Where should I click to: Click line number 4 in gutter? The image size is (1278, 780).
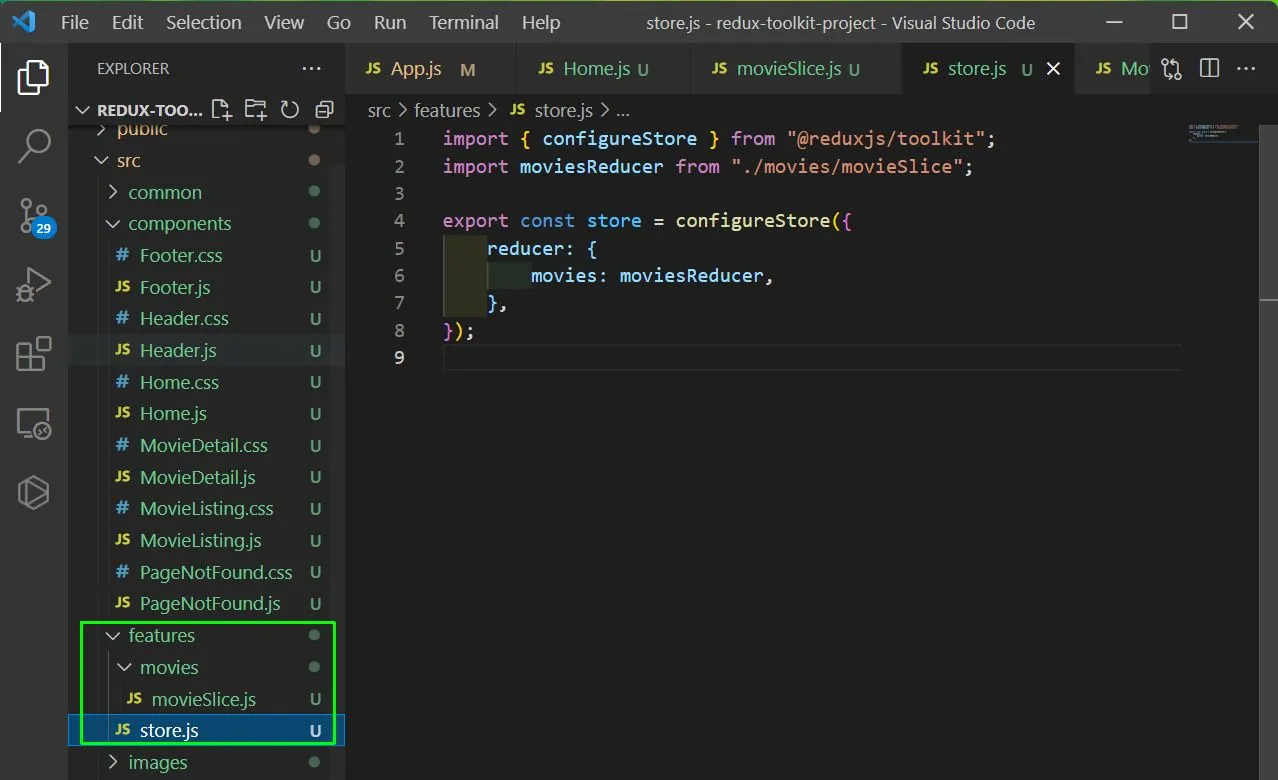[x=400, y=221]
